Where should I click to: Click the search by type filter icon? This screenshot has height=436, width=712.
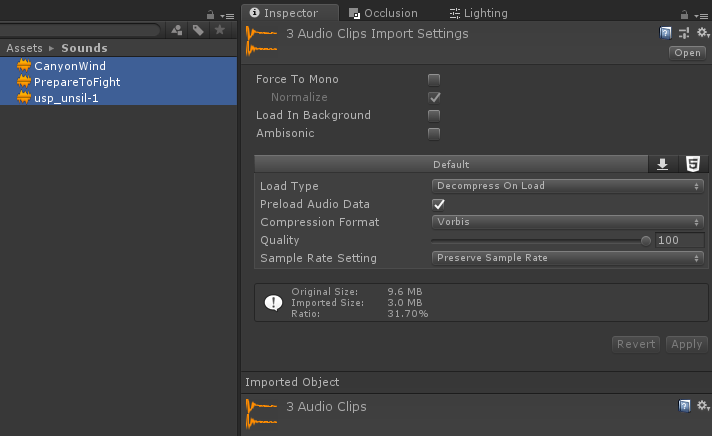(177, 30)
